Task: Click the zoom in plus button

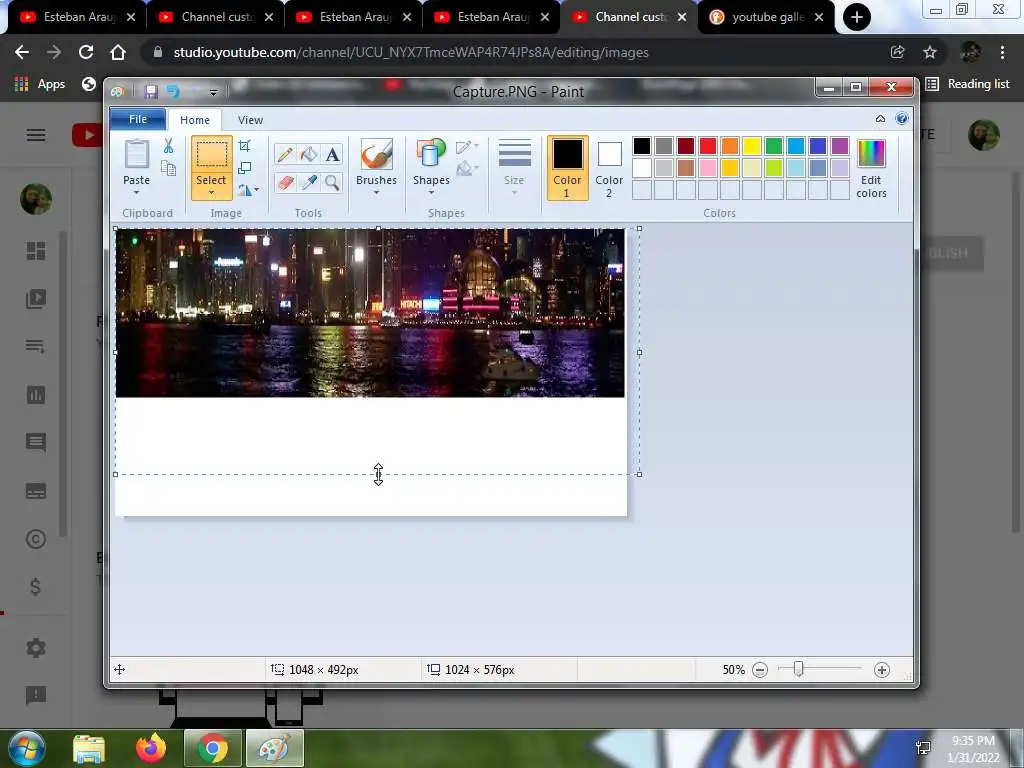Action: coord(882,670)
